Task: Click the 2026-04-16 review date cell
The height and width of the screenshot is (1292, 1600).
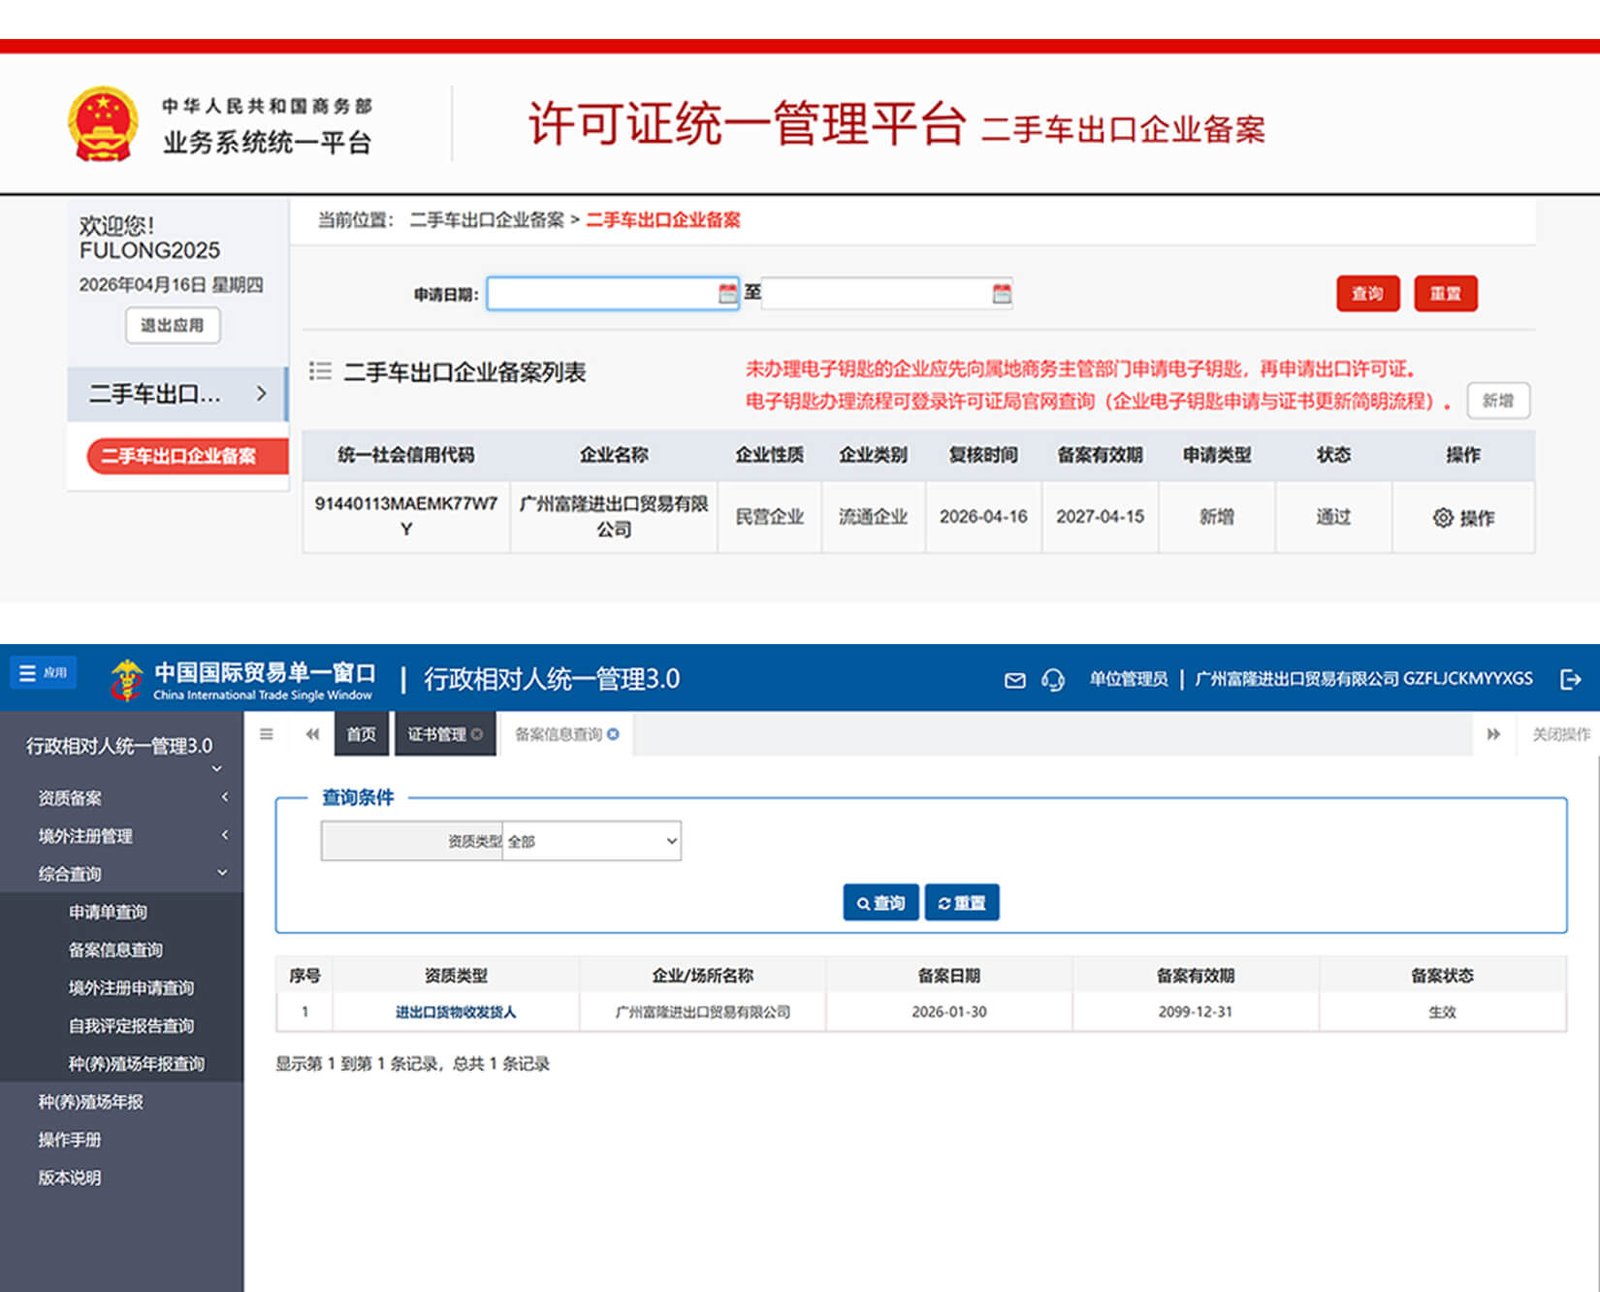Action: [983, 516]
